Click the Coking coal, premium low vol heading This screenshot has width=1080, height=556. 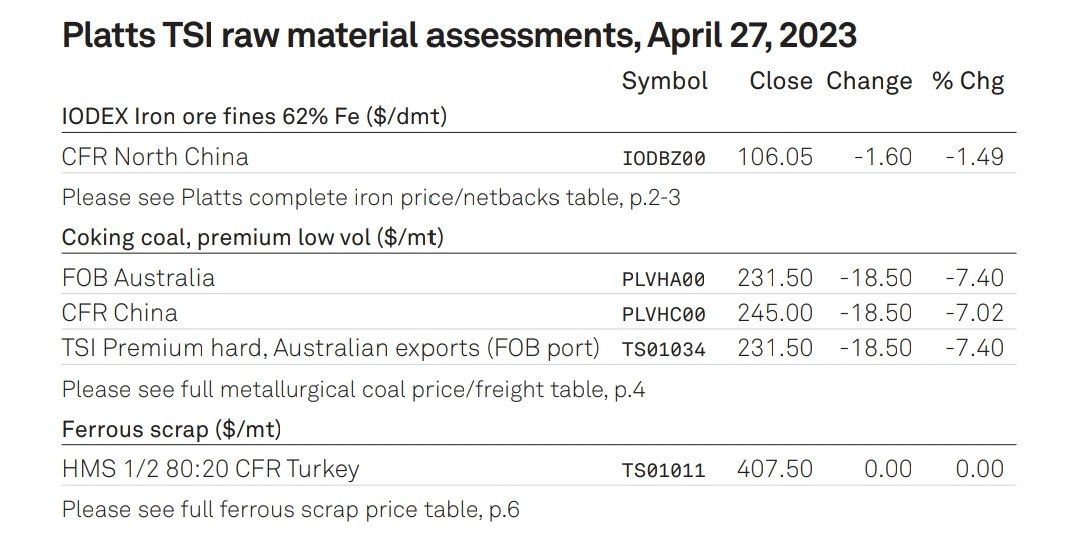253,238
